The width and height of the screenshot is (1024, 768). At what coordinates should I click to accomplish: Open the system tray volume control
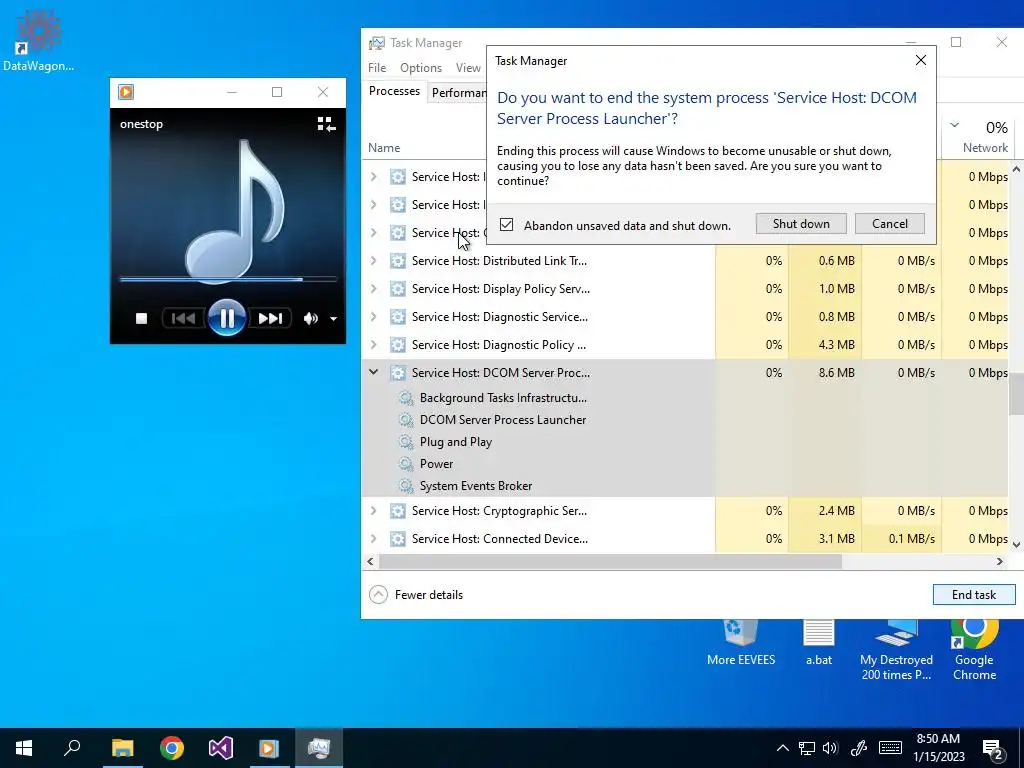[x=830, y=748]
